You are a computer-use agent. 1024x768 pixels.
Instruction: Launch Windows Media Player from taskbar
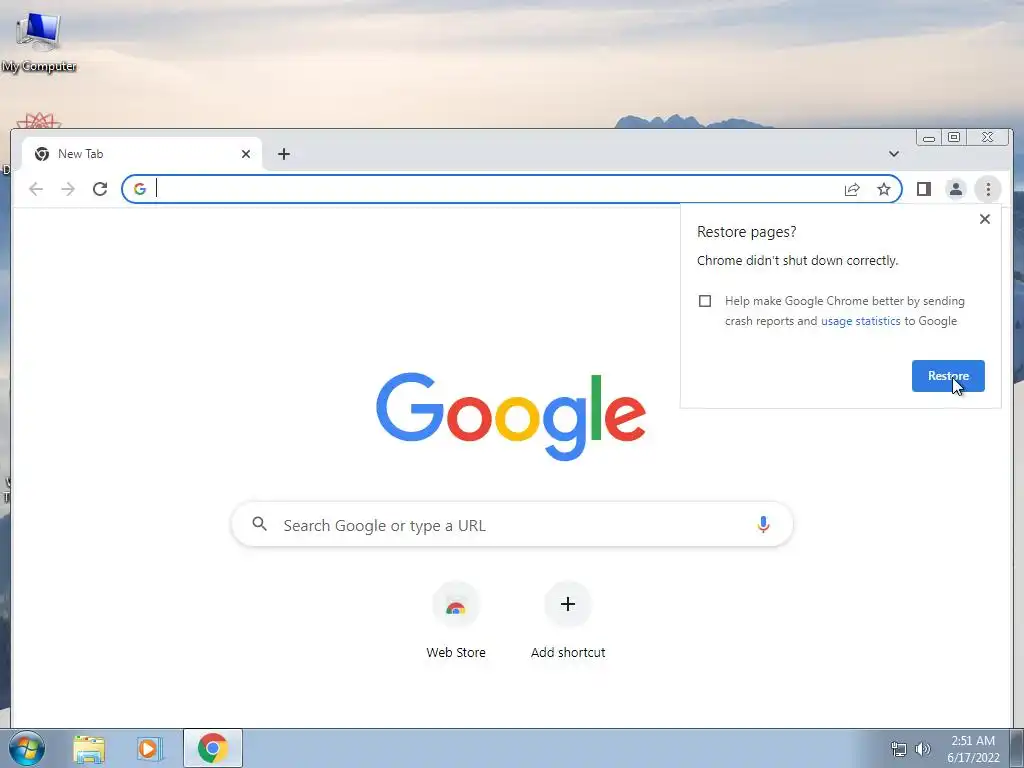pyautogui.click(x=149, y=748)
